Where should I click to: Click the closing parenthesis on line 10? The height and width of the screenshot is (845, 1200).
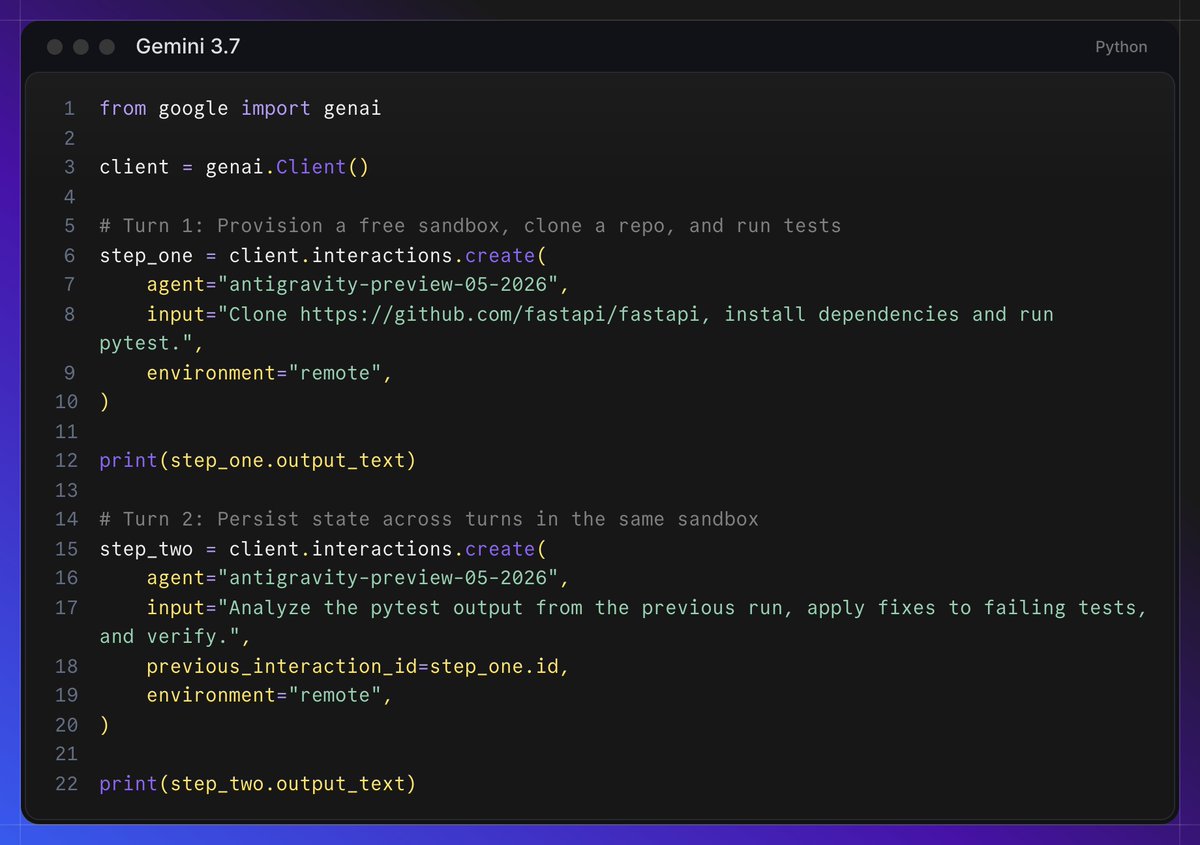click(104, 402)
